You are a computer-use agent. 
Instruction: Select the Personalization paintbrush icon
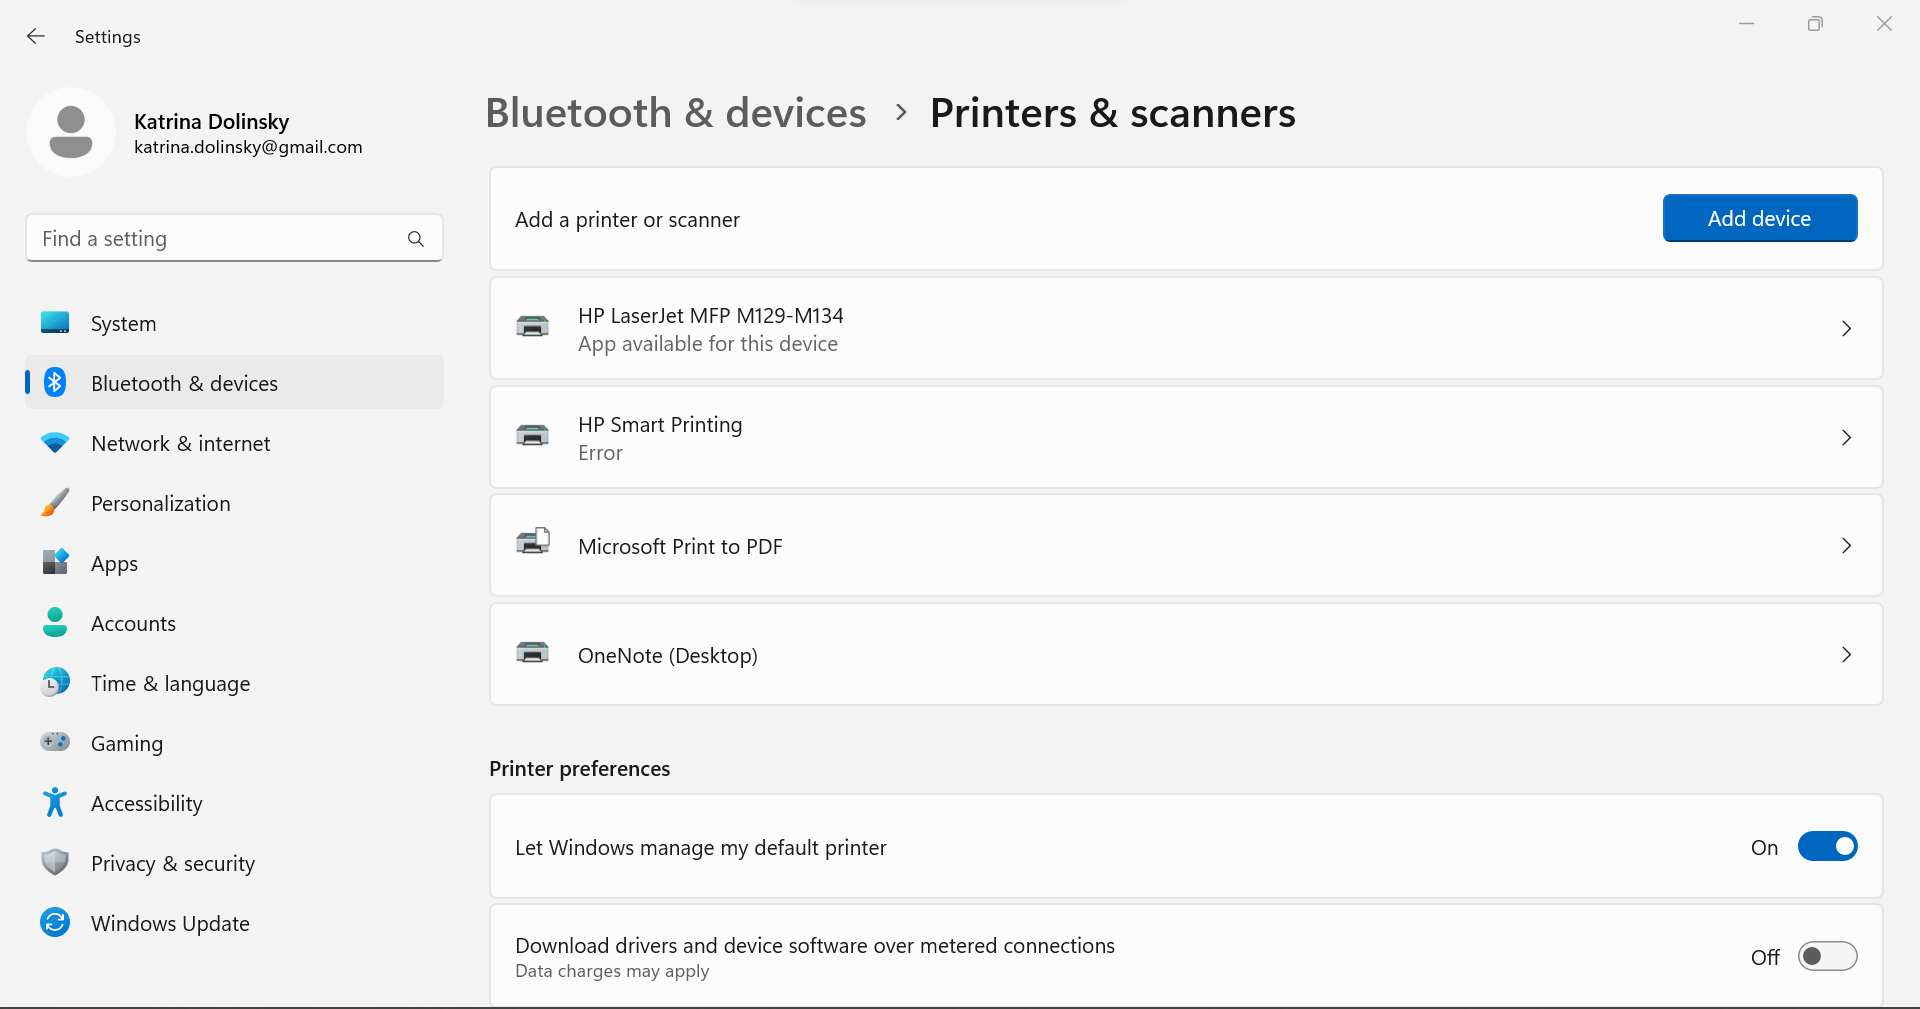[55, 503]
